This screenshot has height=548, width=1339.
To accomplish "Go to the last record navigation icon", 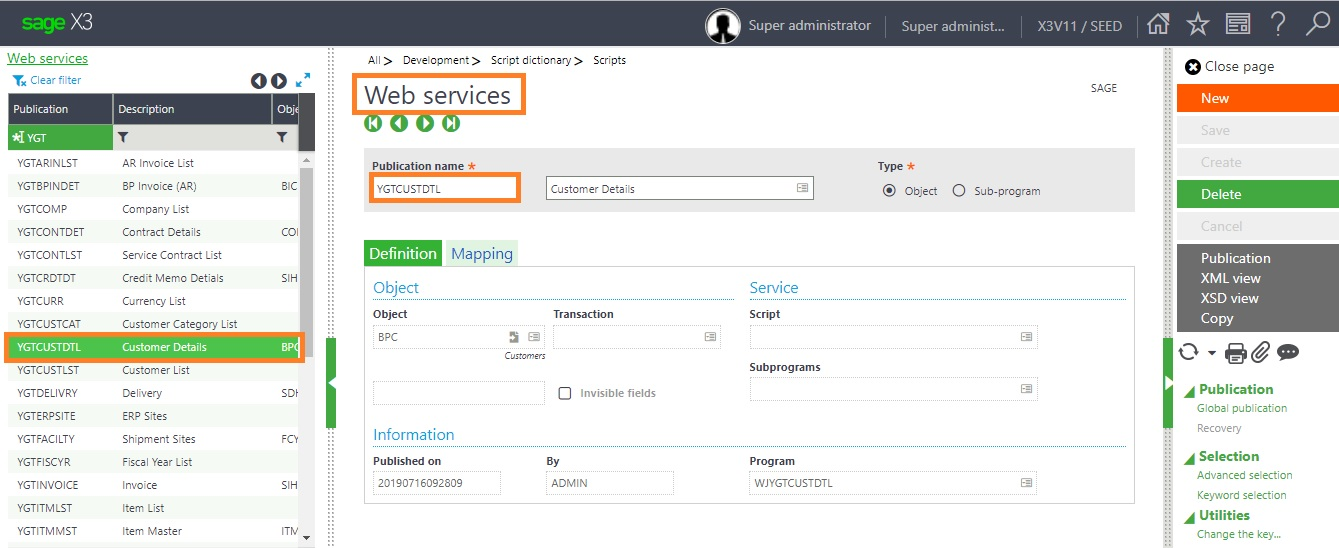I will click(x=451, y=123).
